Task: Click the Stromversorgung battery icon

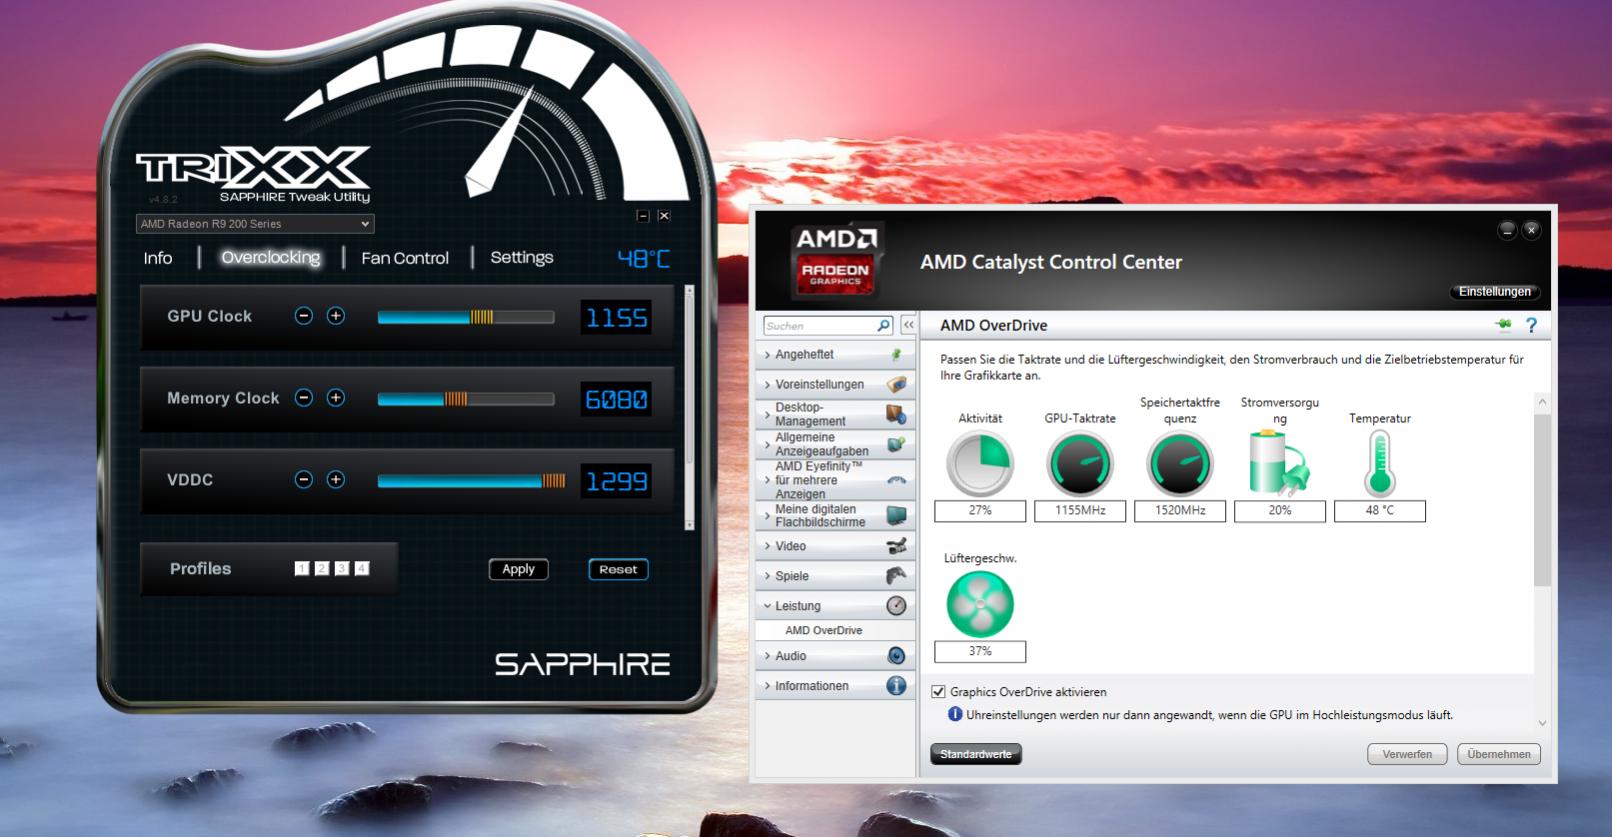Action: 1279,463
